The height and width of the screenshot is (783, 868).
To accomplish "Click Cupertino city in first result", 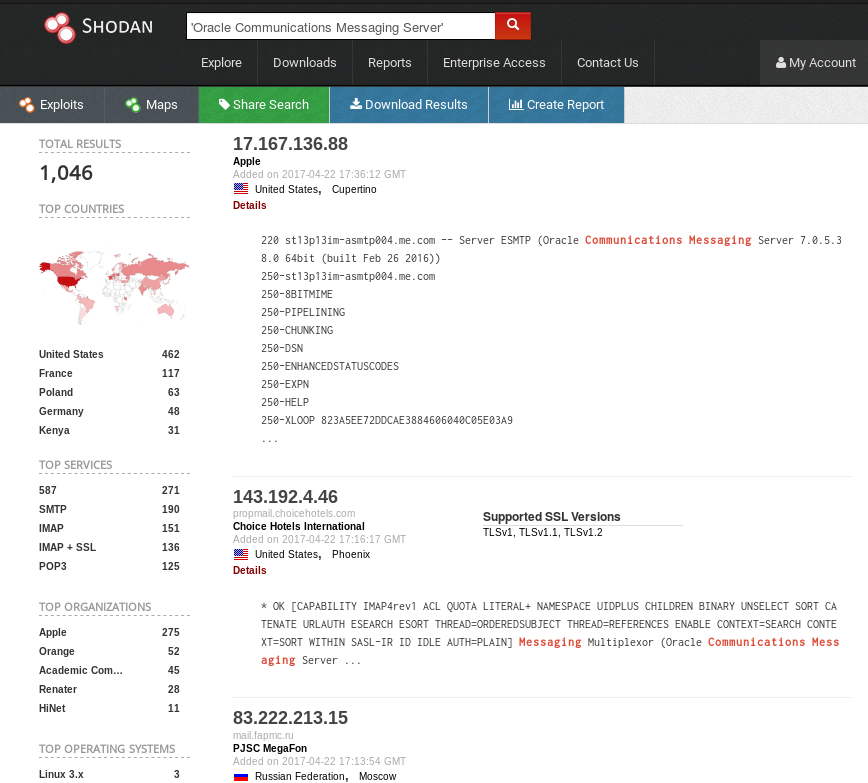I will click(354, 189).
